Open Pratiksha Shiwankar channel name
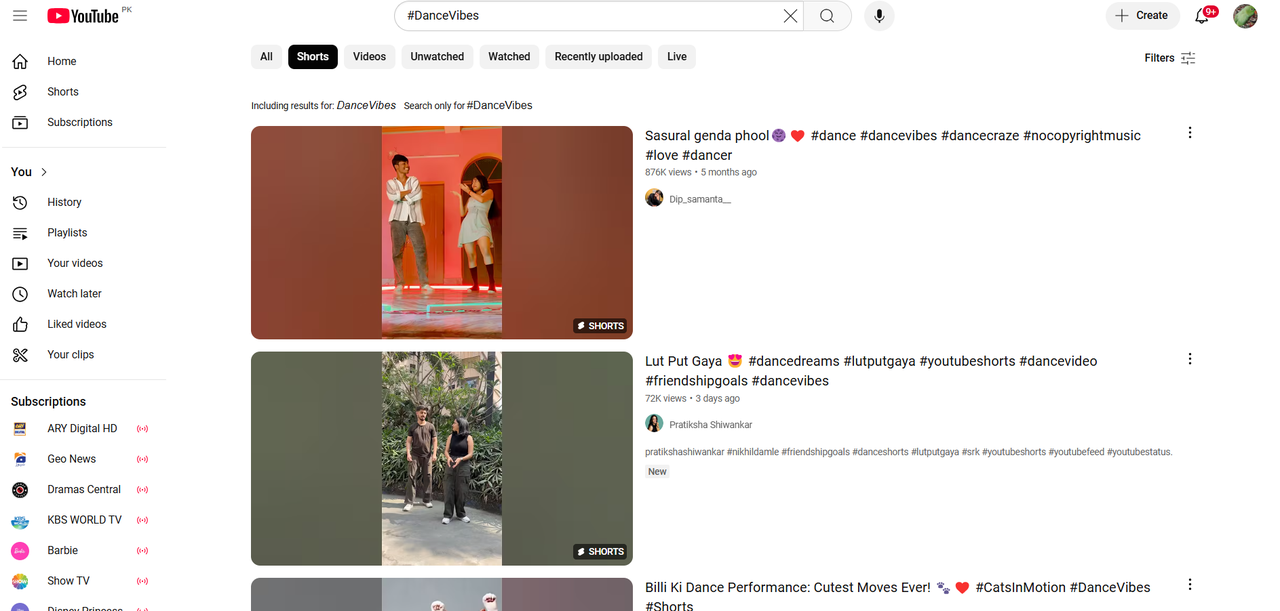 pyautogui.click(x=711, y=425)
